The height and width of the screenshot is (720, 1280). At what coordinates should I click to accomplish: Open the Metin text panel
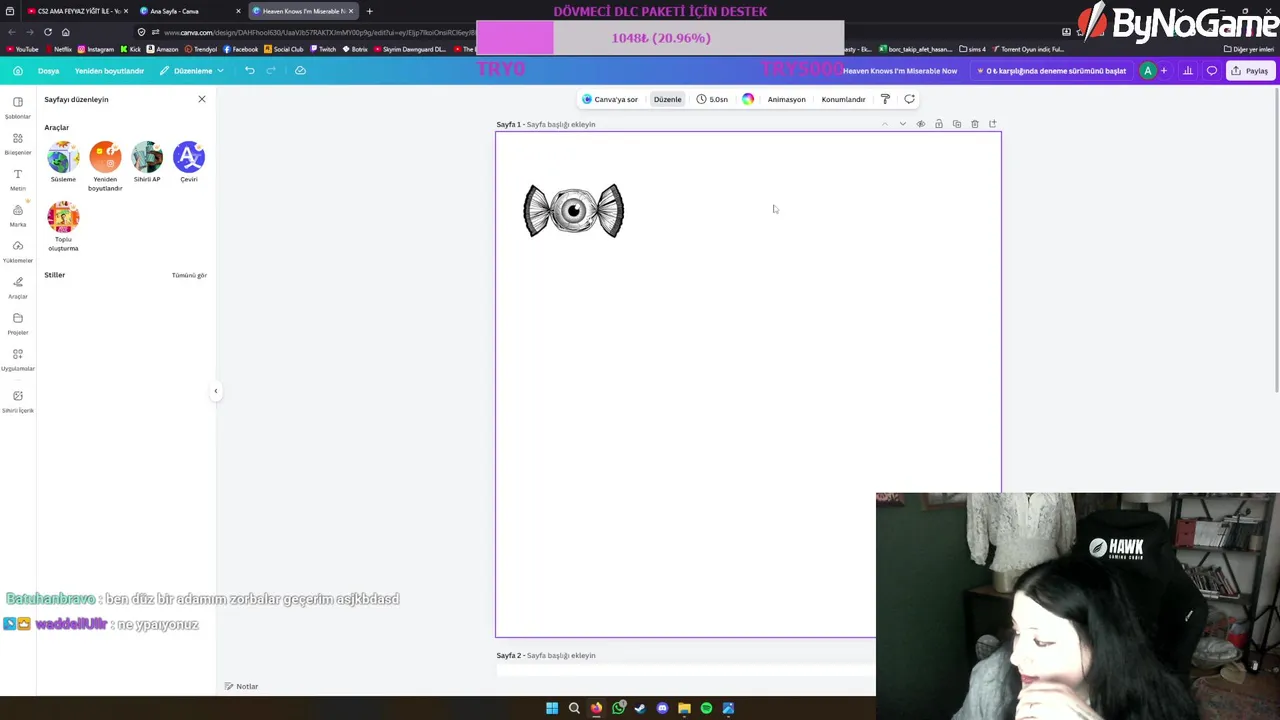click(17, 179)
